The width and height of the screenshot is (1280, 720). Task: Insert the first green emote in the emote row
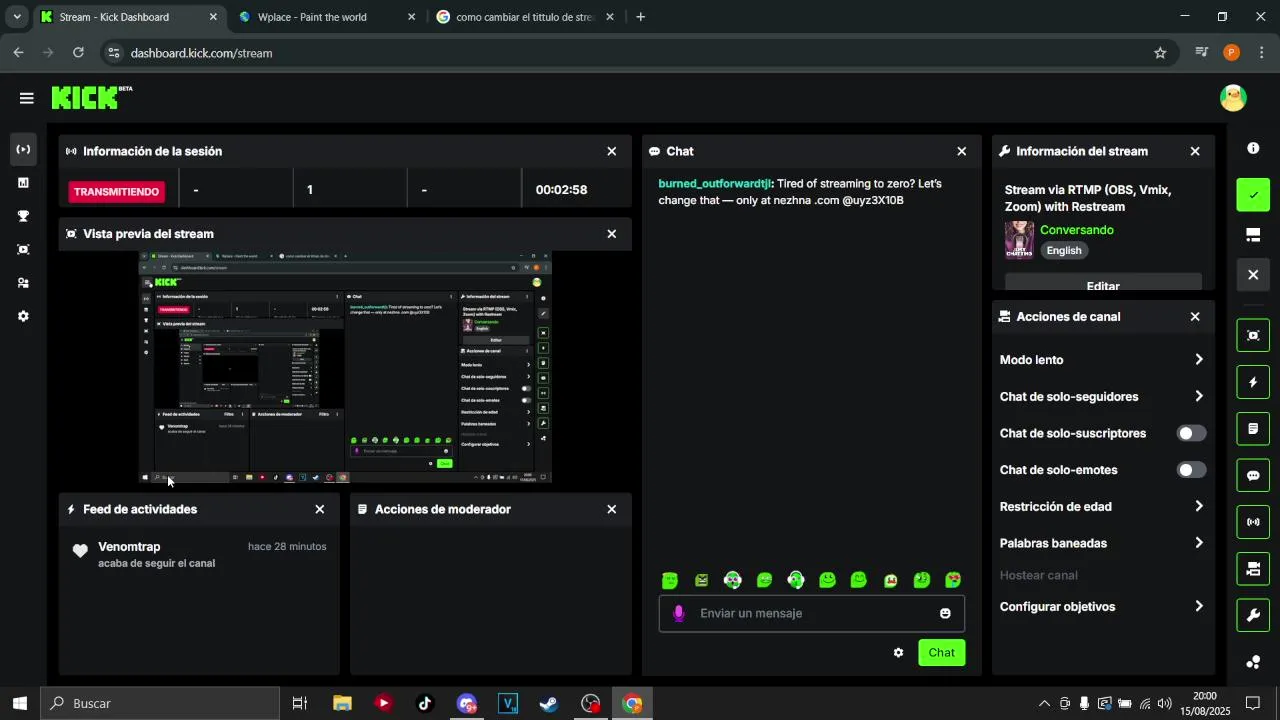670,580
